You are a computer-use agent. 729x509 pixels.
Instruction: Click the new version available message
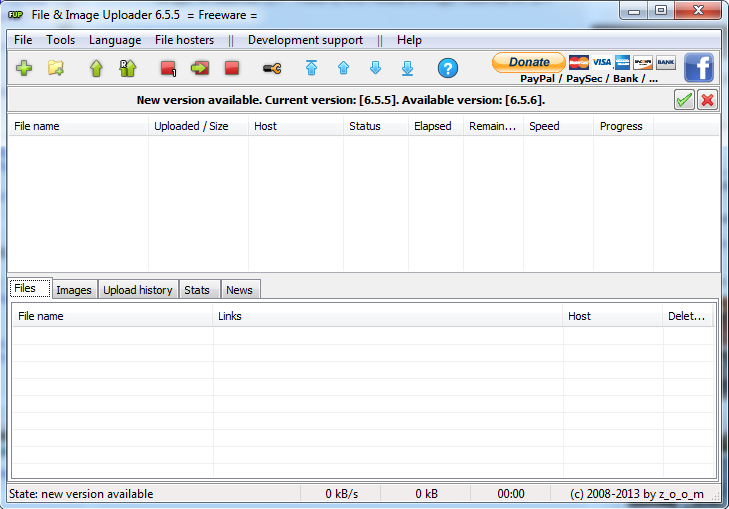pyautogui.click(x=341, y=100)
